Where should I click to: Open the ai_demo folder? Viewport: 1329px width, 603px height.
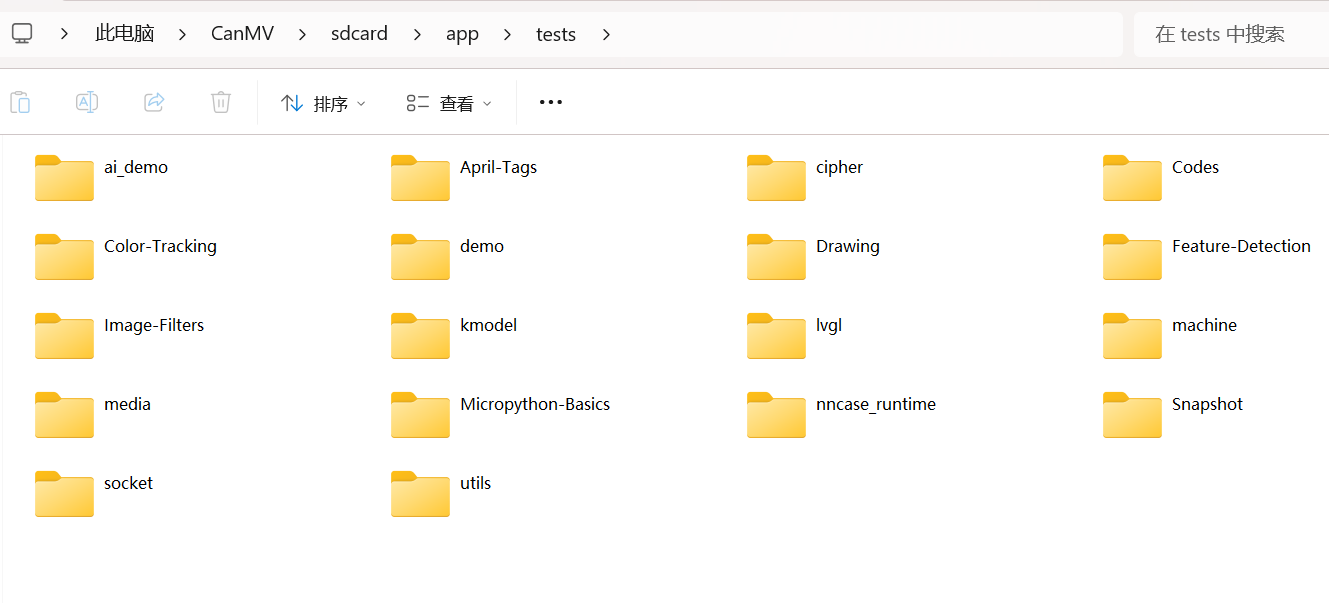[65, 178]
